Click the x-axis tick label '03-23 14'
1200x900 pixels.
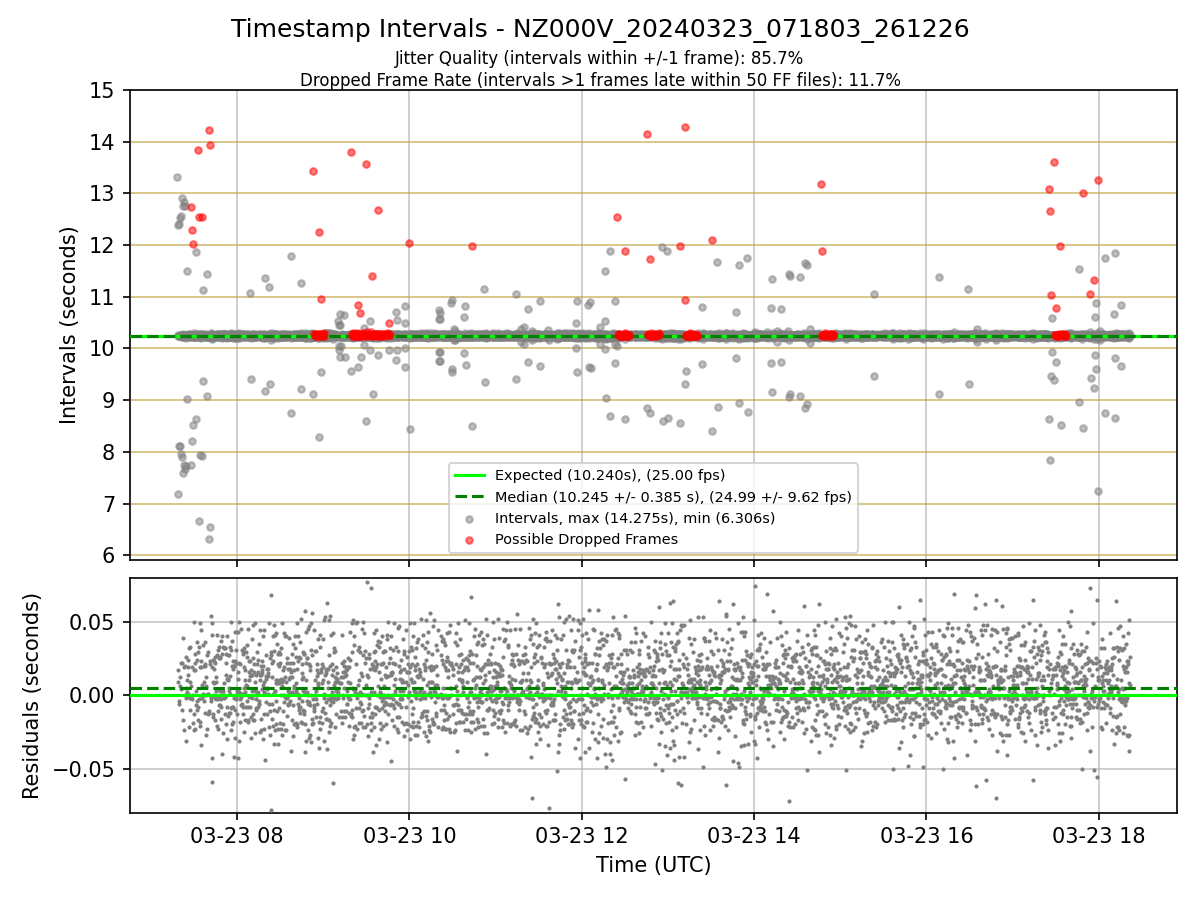pyautogui.click(x=754, y=837)
